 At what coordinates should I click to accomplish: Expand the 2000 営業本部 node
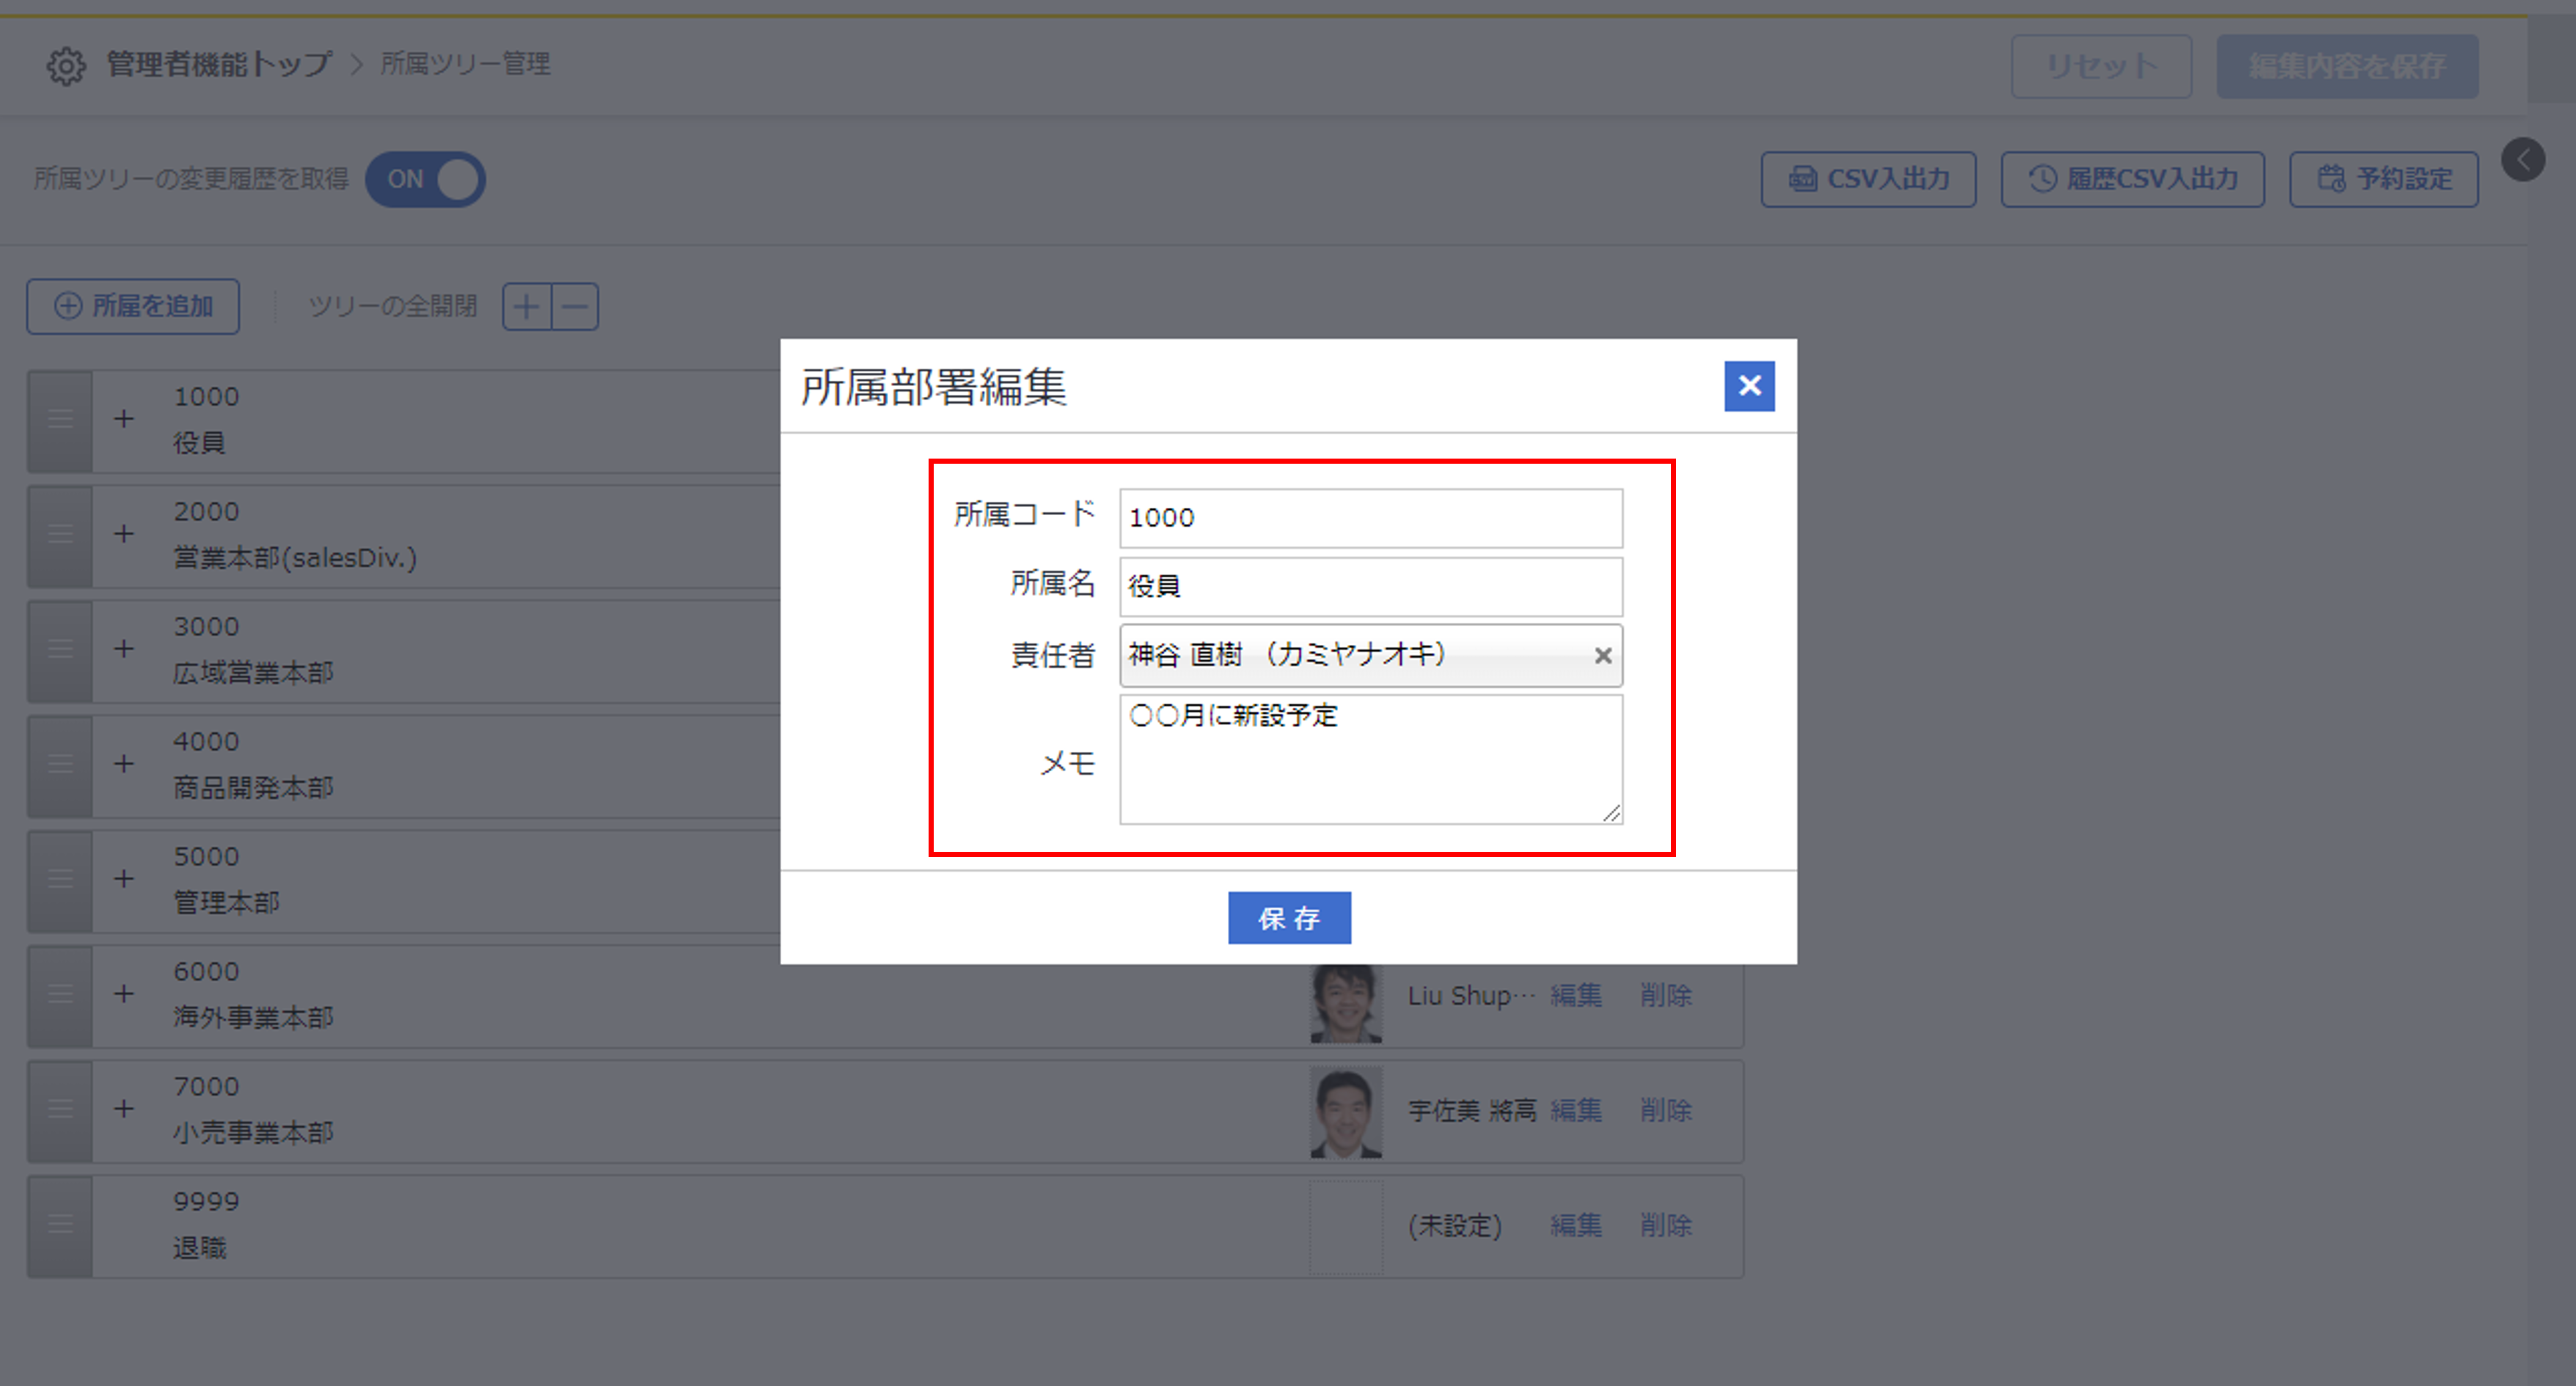(x=124, y=534)
